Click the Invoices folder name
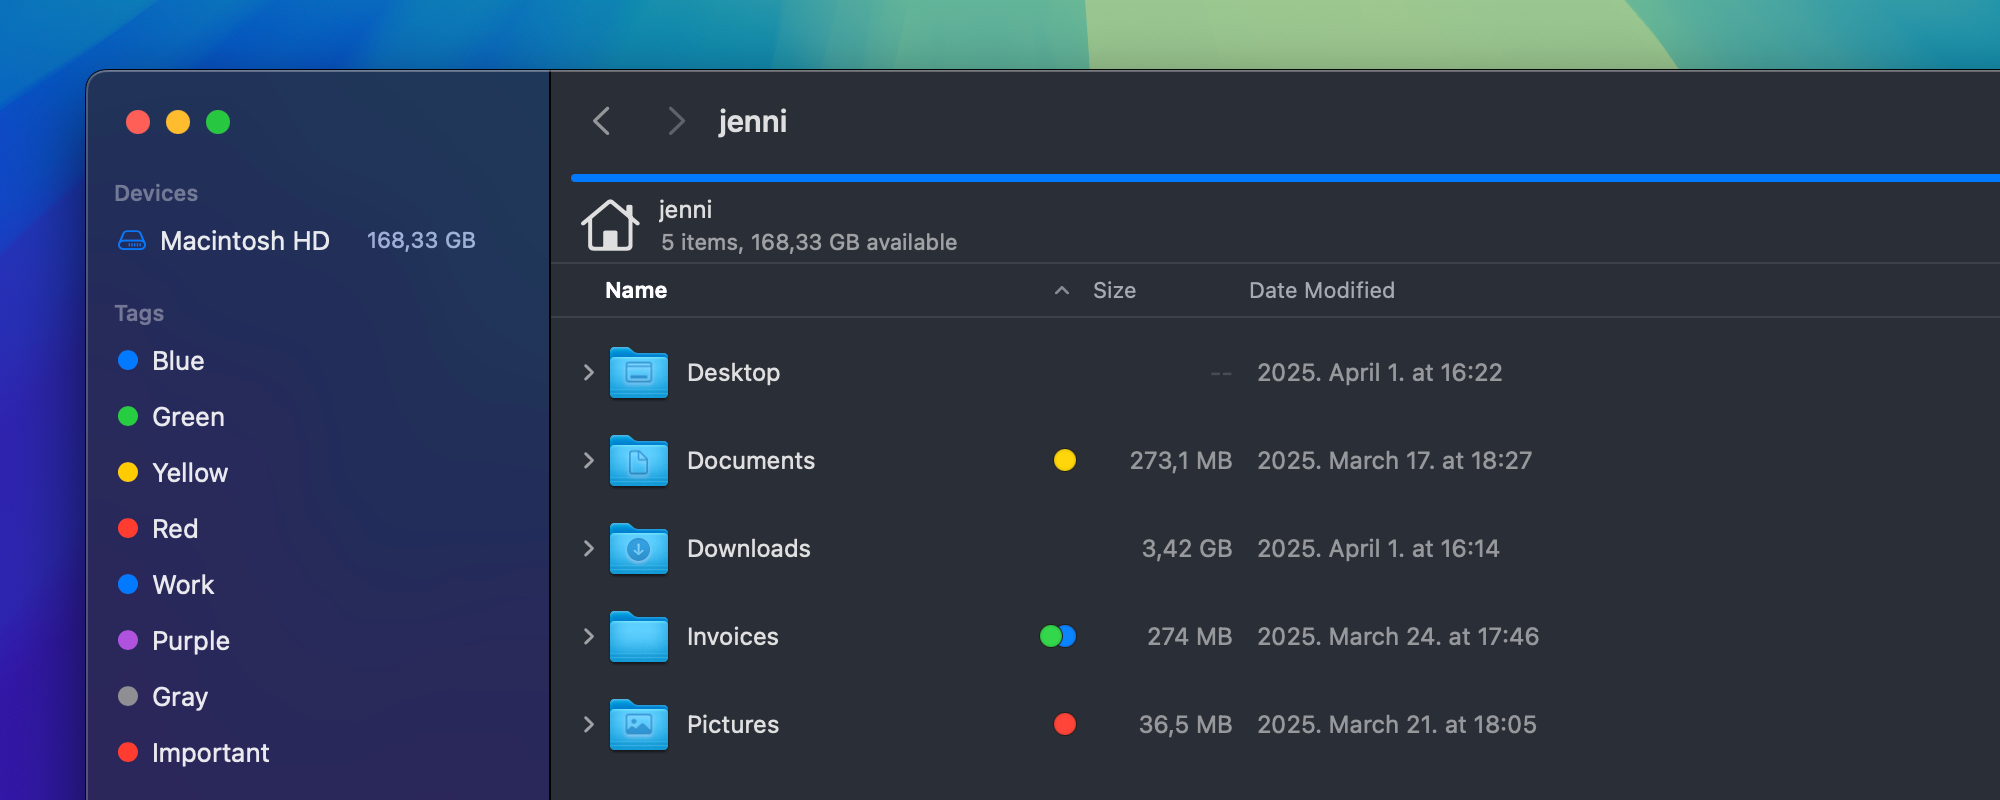This screenshot has width=2000, height=800. click(732, 636)
